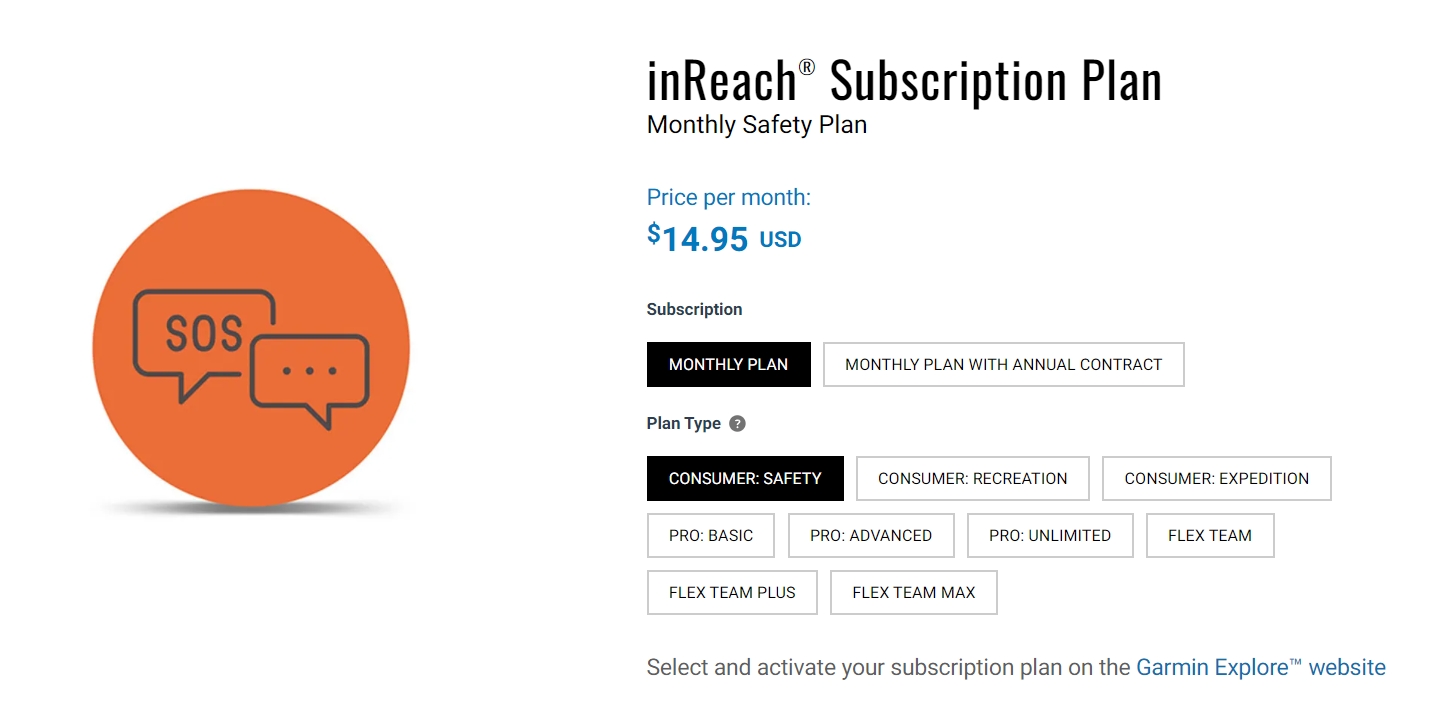The image size is (1431, 706).
Task: Click the $14.95 USD price text
Action: pos(723,239)
